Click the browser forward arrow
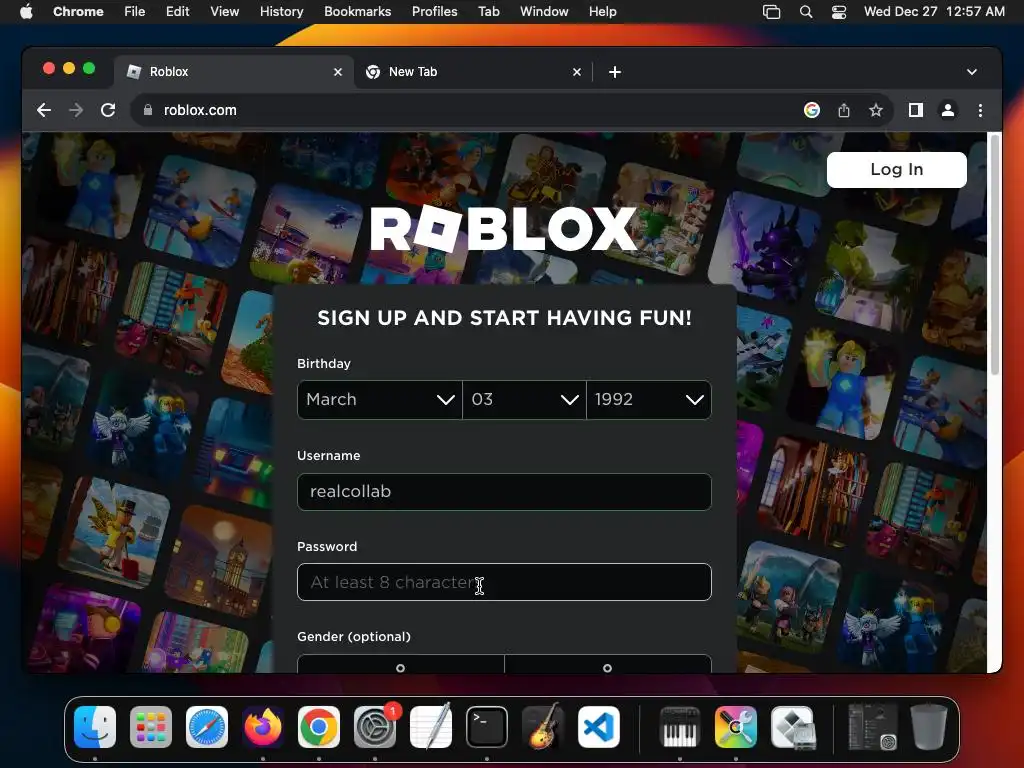 tap(76, 110)
